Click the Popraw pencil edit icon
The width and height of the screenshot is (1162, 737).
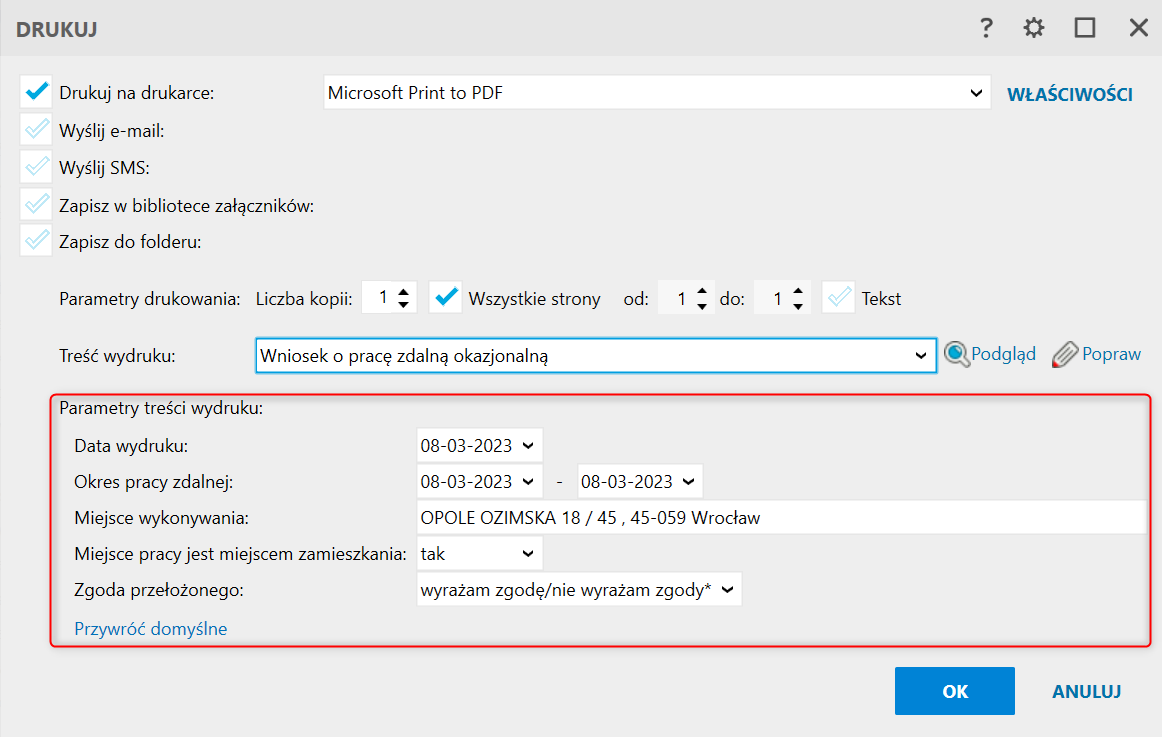[x=1066, y=355]
